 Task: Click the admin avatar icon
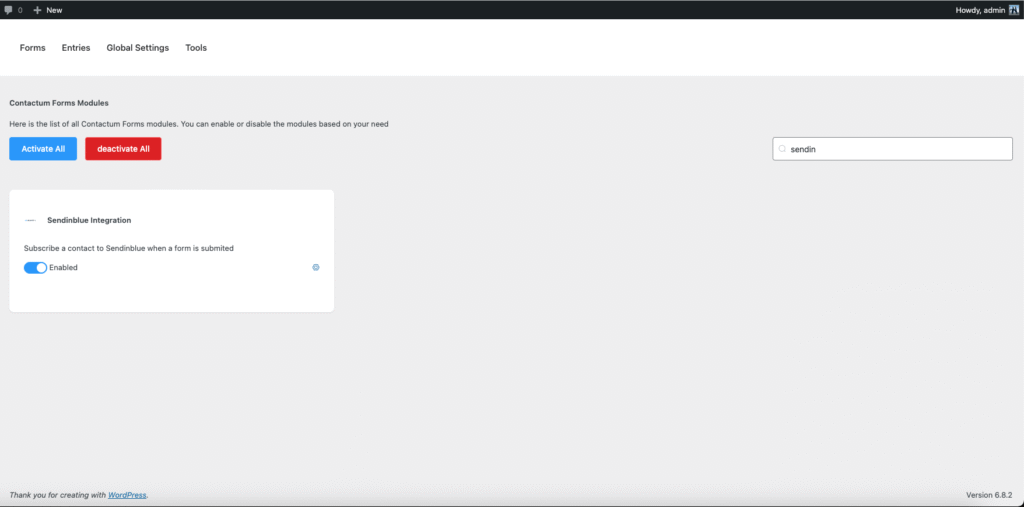(x=1013, y=9)
